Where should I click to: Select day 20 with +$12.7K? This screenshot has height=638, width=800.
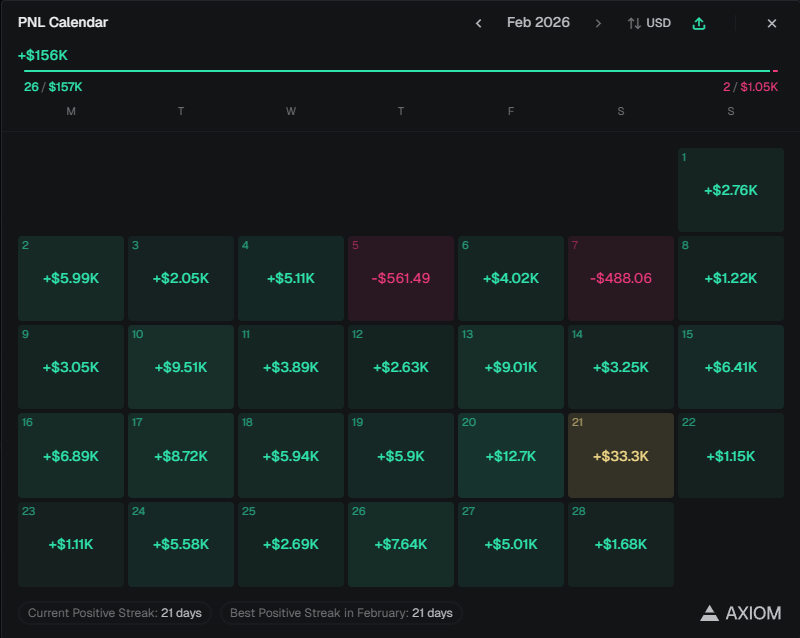(x=511, y=455)
